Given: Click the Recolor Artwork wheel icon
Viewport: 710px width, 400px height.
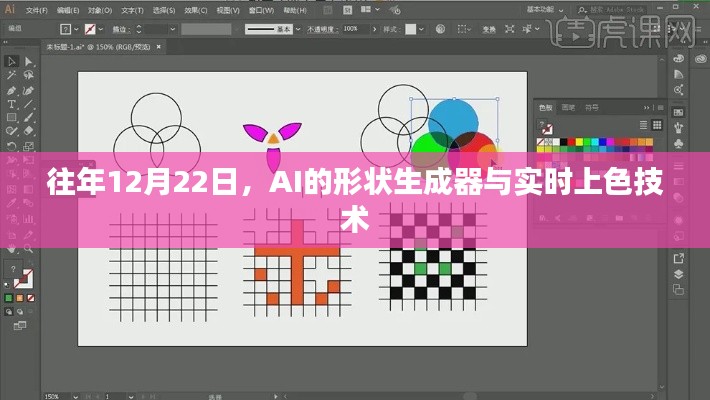Looking at the screenshot, I should pyautogui.click(x=440, y=29).
